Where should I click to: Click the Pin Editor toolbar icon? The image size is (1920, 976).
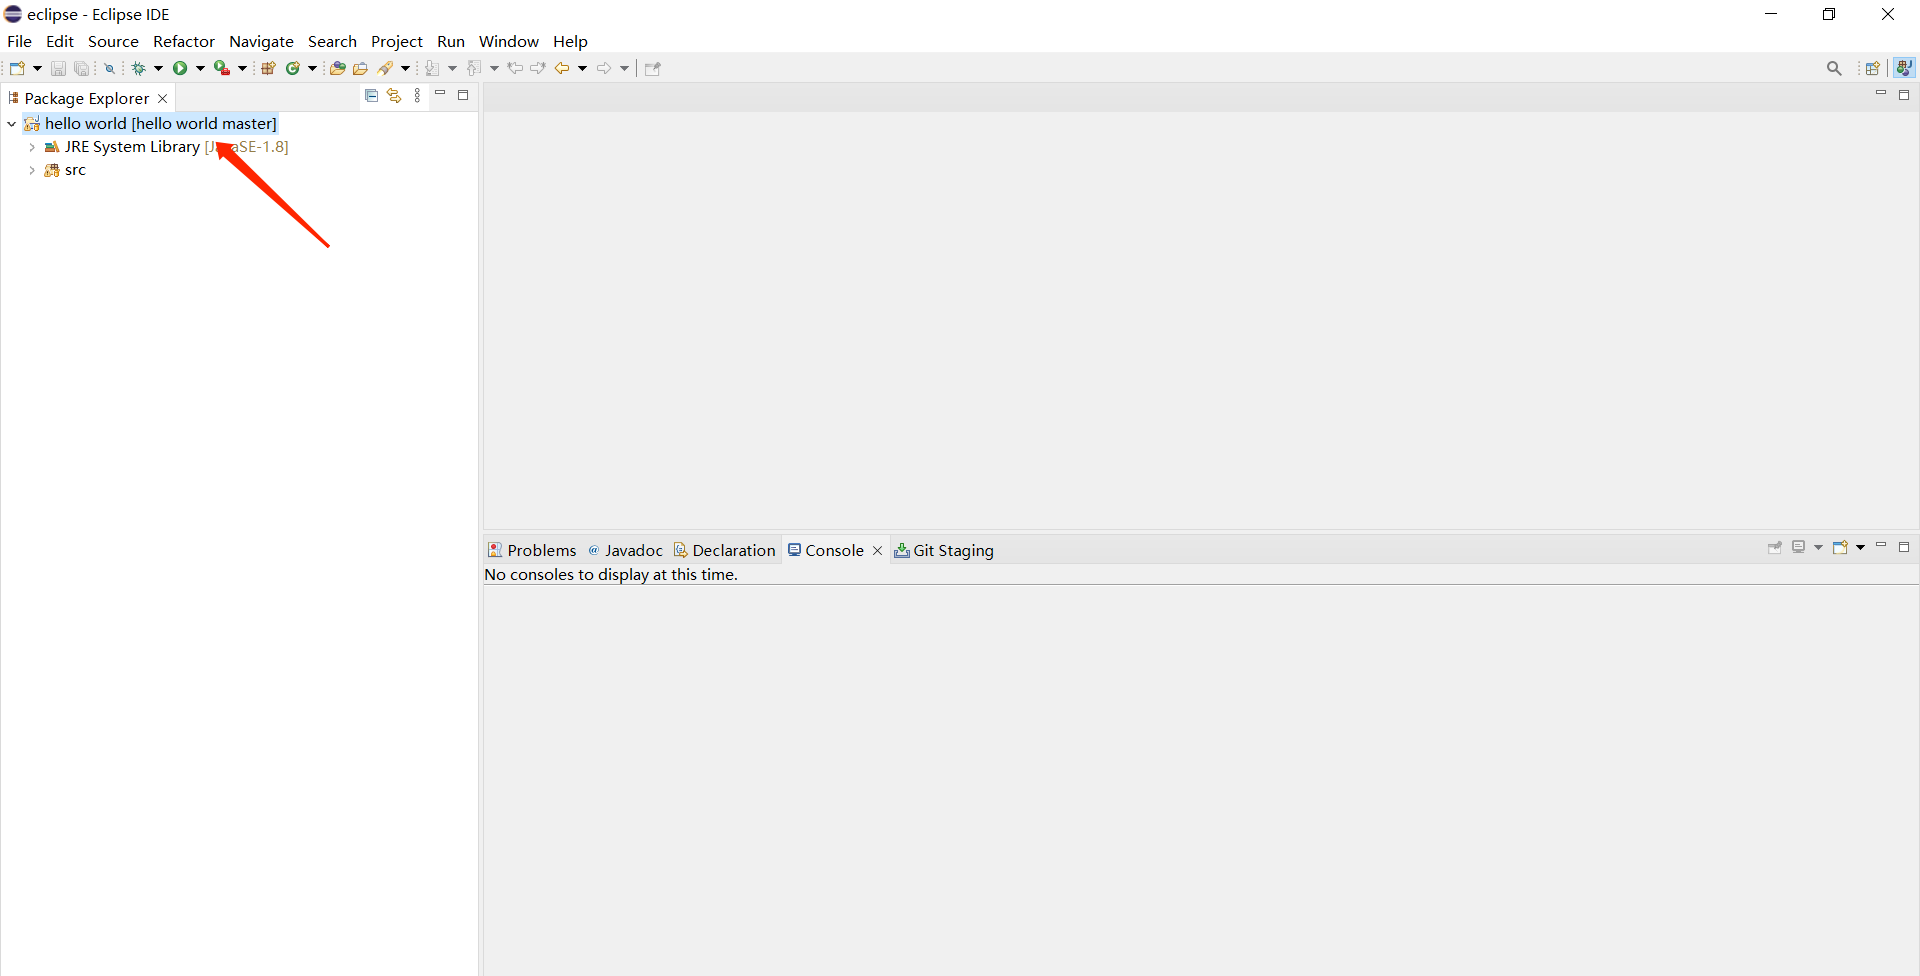[653, 68]
